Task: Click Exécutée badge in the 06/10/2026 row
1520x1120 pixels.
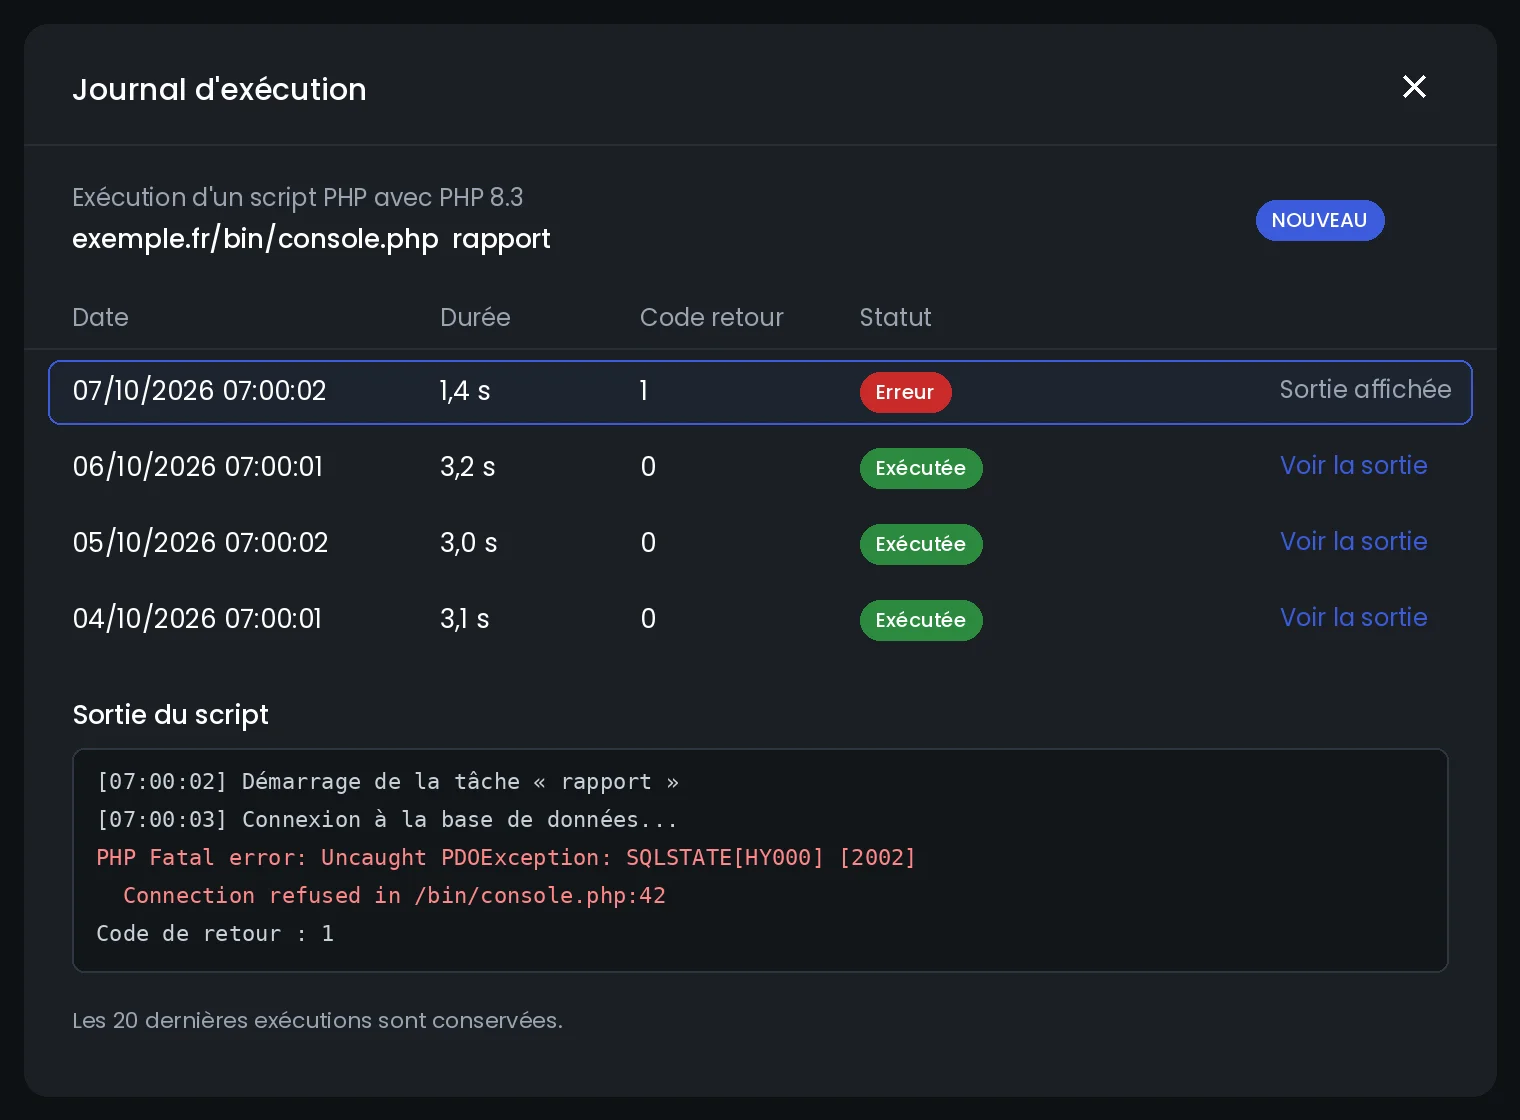Action: click(921, 468)
